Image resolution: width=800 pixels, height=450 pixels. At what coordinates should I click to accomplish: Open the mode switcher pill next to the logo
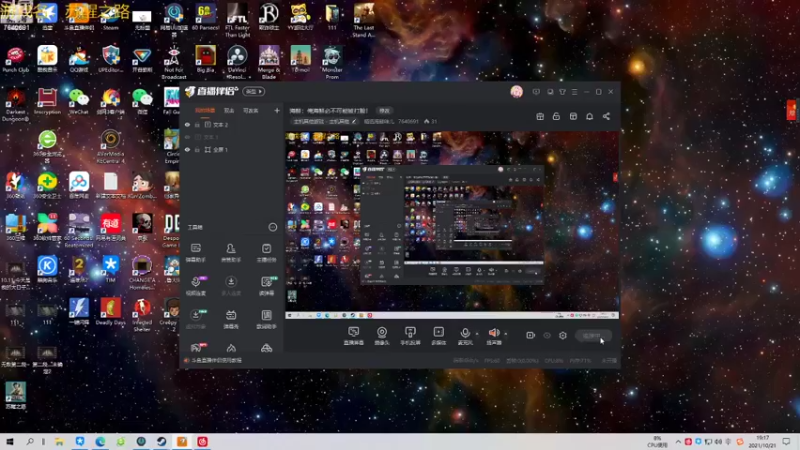pos(254,92)
